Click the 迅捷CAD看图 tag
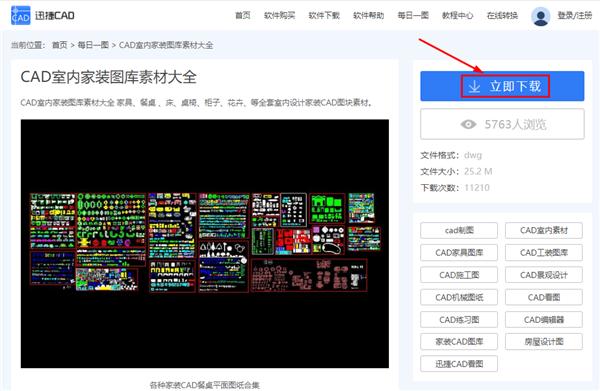This screenshot has width=600, height=391. click(459, 364)
